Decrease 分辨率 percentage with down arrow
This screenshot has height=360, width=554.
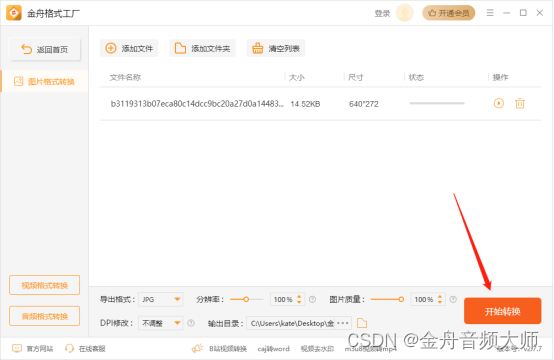tap(299, 302)
